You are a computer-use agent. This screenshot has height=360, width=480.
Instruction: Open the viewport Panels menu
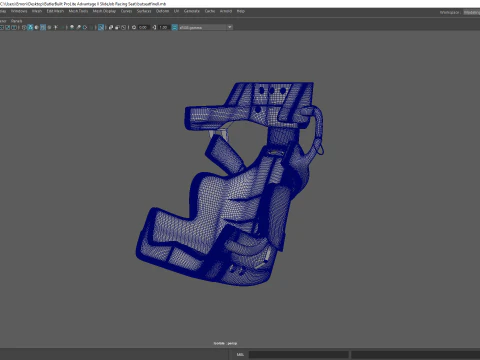[x=16, y=21]
